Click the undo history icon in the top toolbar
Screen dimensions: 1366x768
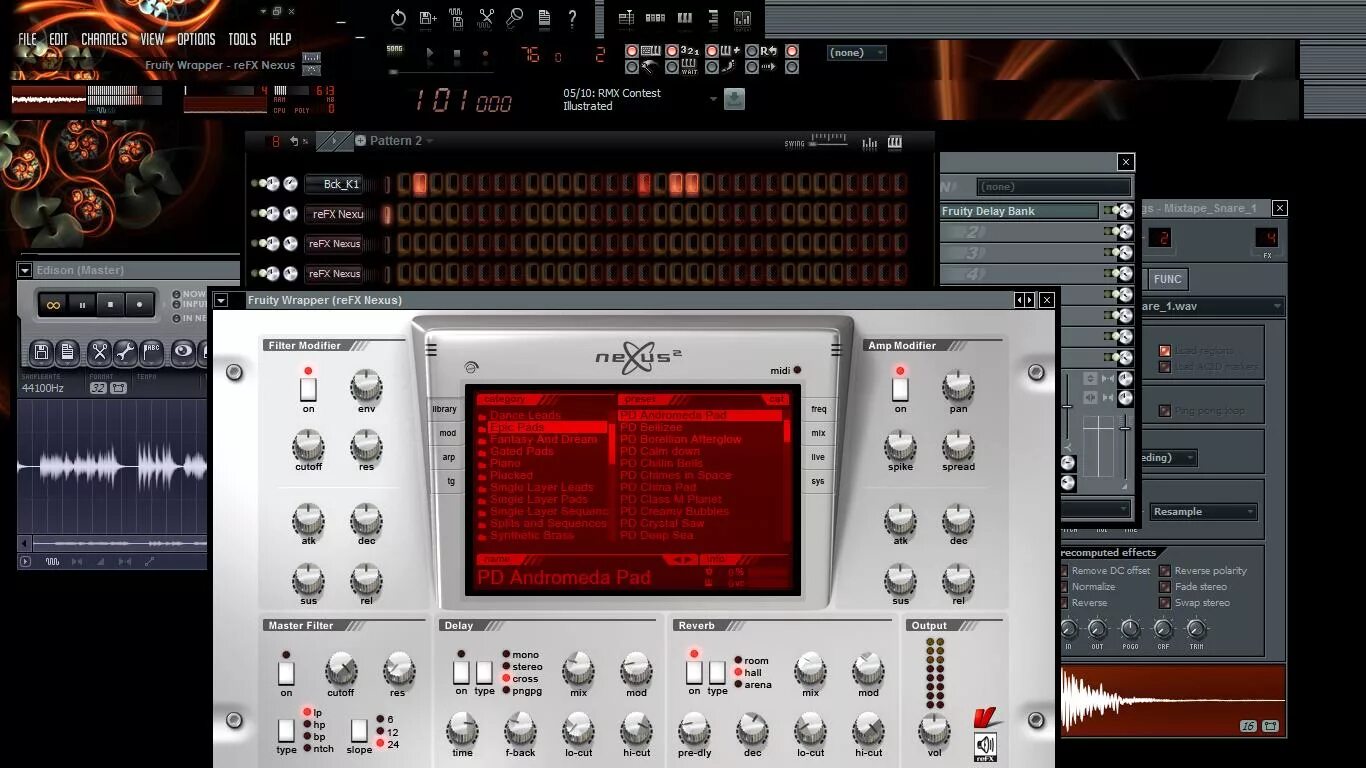point(398,18)
